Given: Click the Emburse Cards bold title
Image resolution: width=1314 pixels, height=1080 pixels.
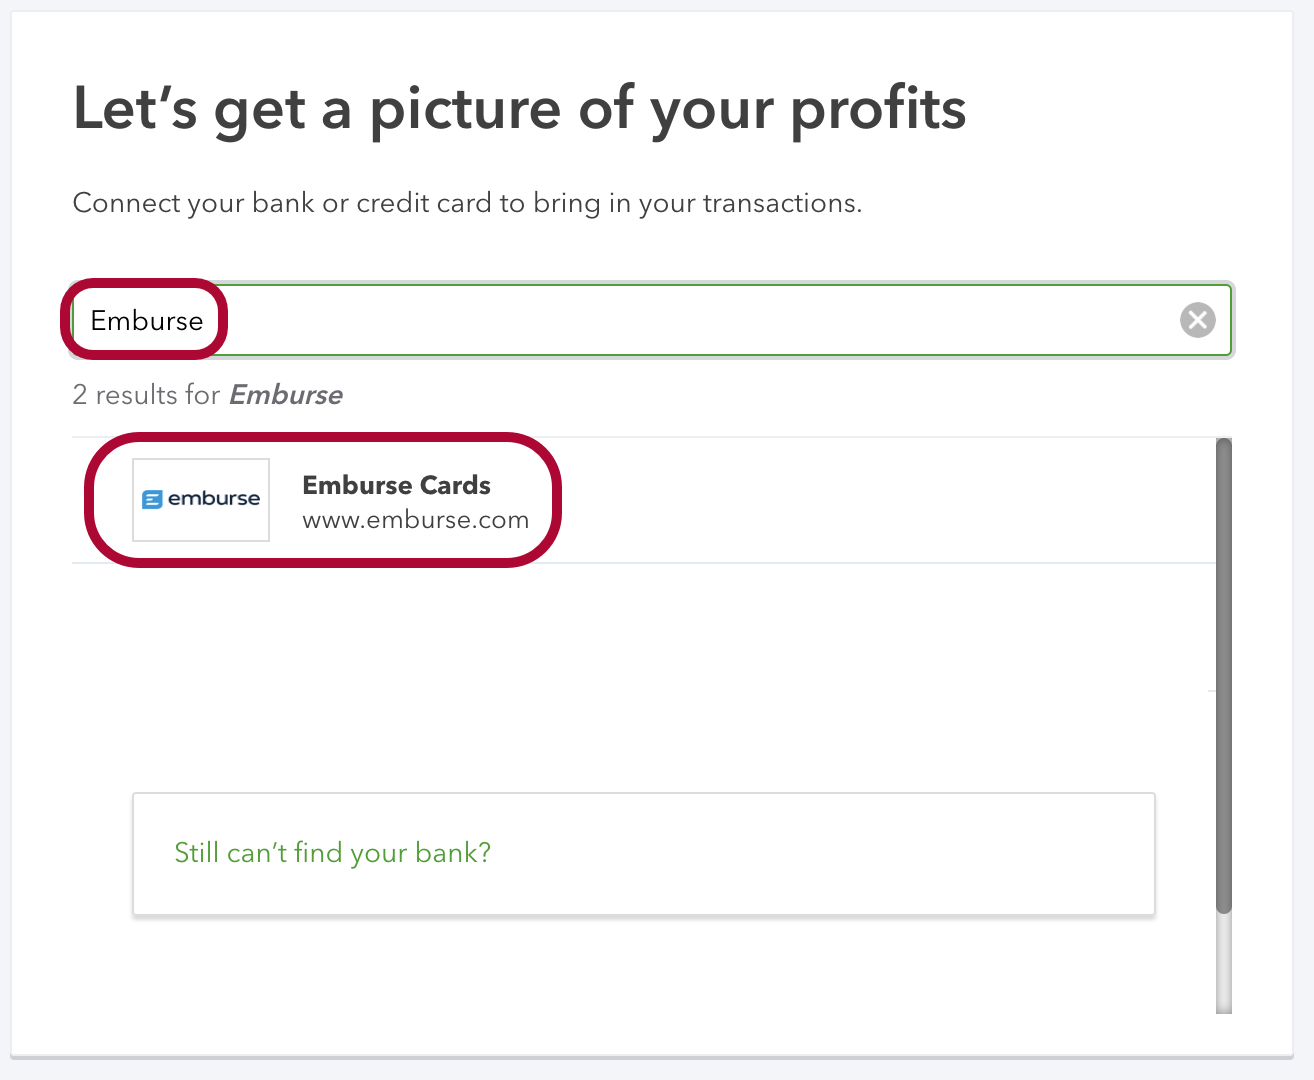Looking at the screenshot, I should (396, 485).
